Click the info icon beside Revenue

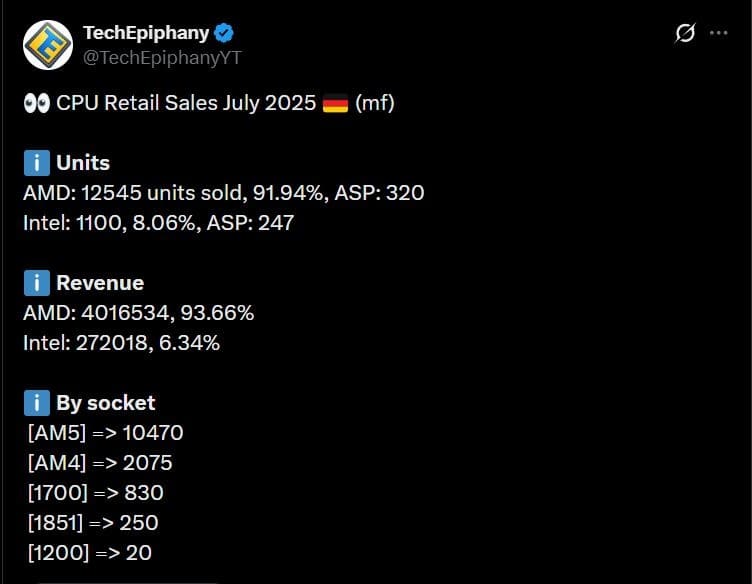click(x=36, y=283)
